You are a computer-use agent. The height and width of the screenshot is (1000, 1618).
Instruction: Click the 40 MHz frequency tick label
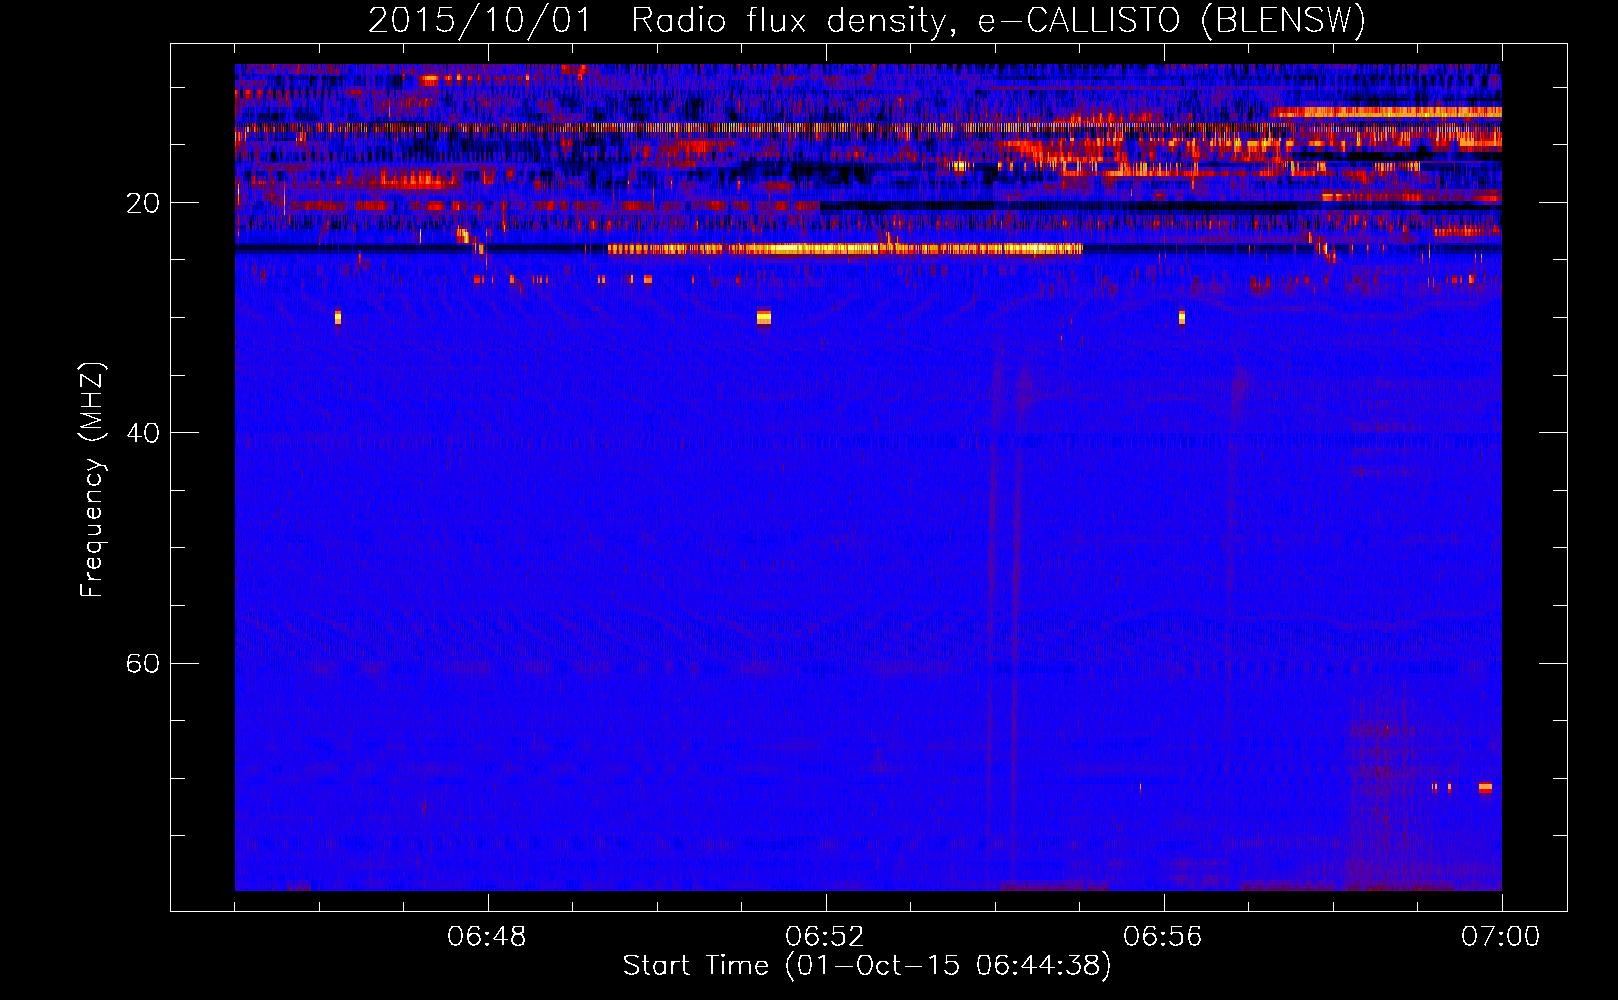[x=143, y=433]
